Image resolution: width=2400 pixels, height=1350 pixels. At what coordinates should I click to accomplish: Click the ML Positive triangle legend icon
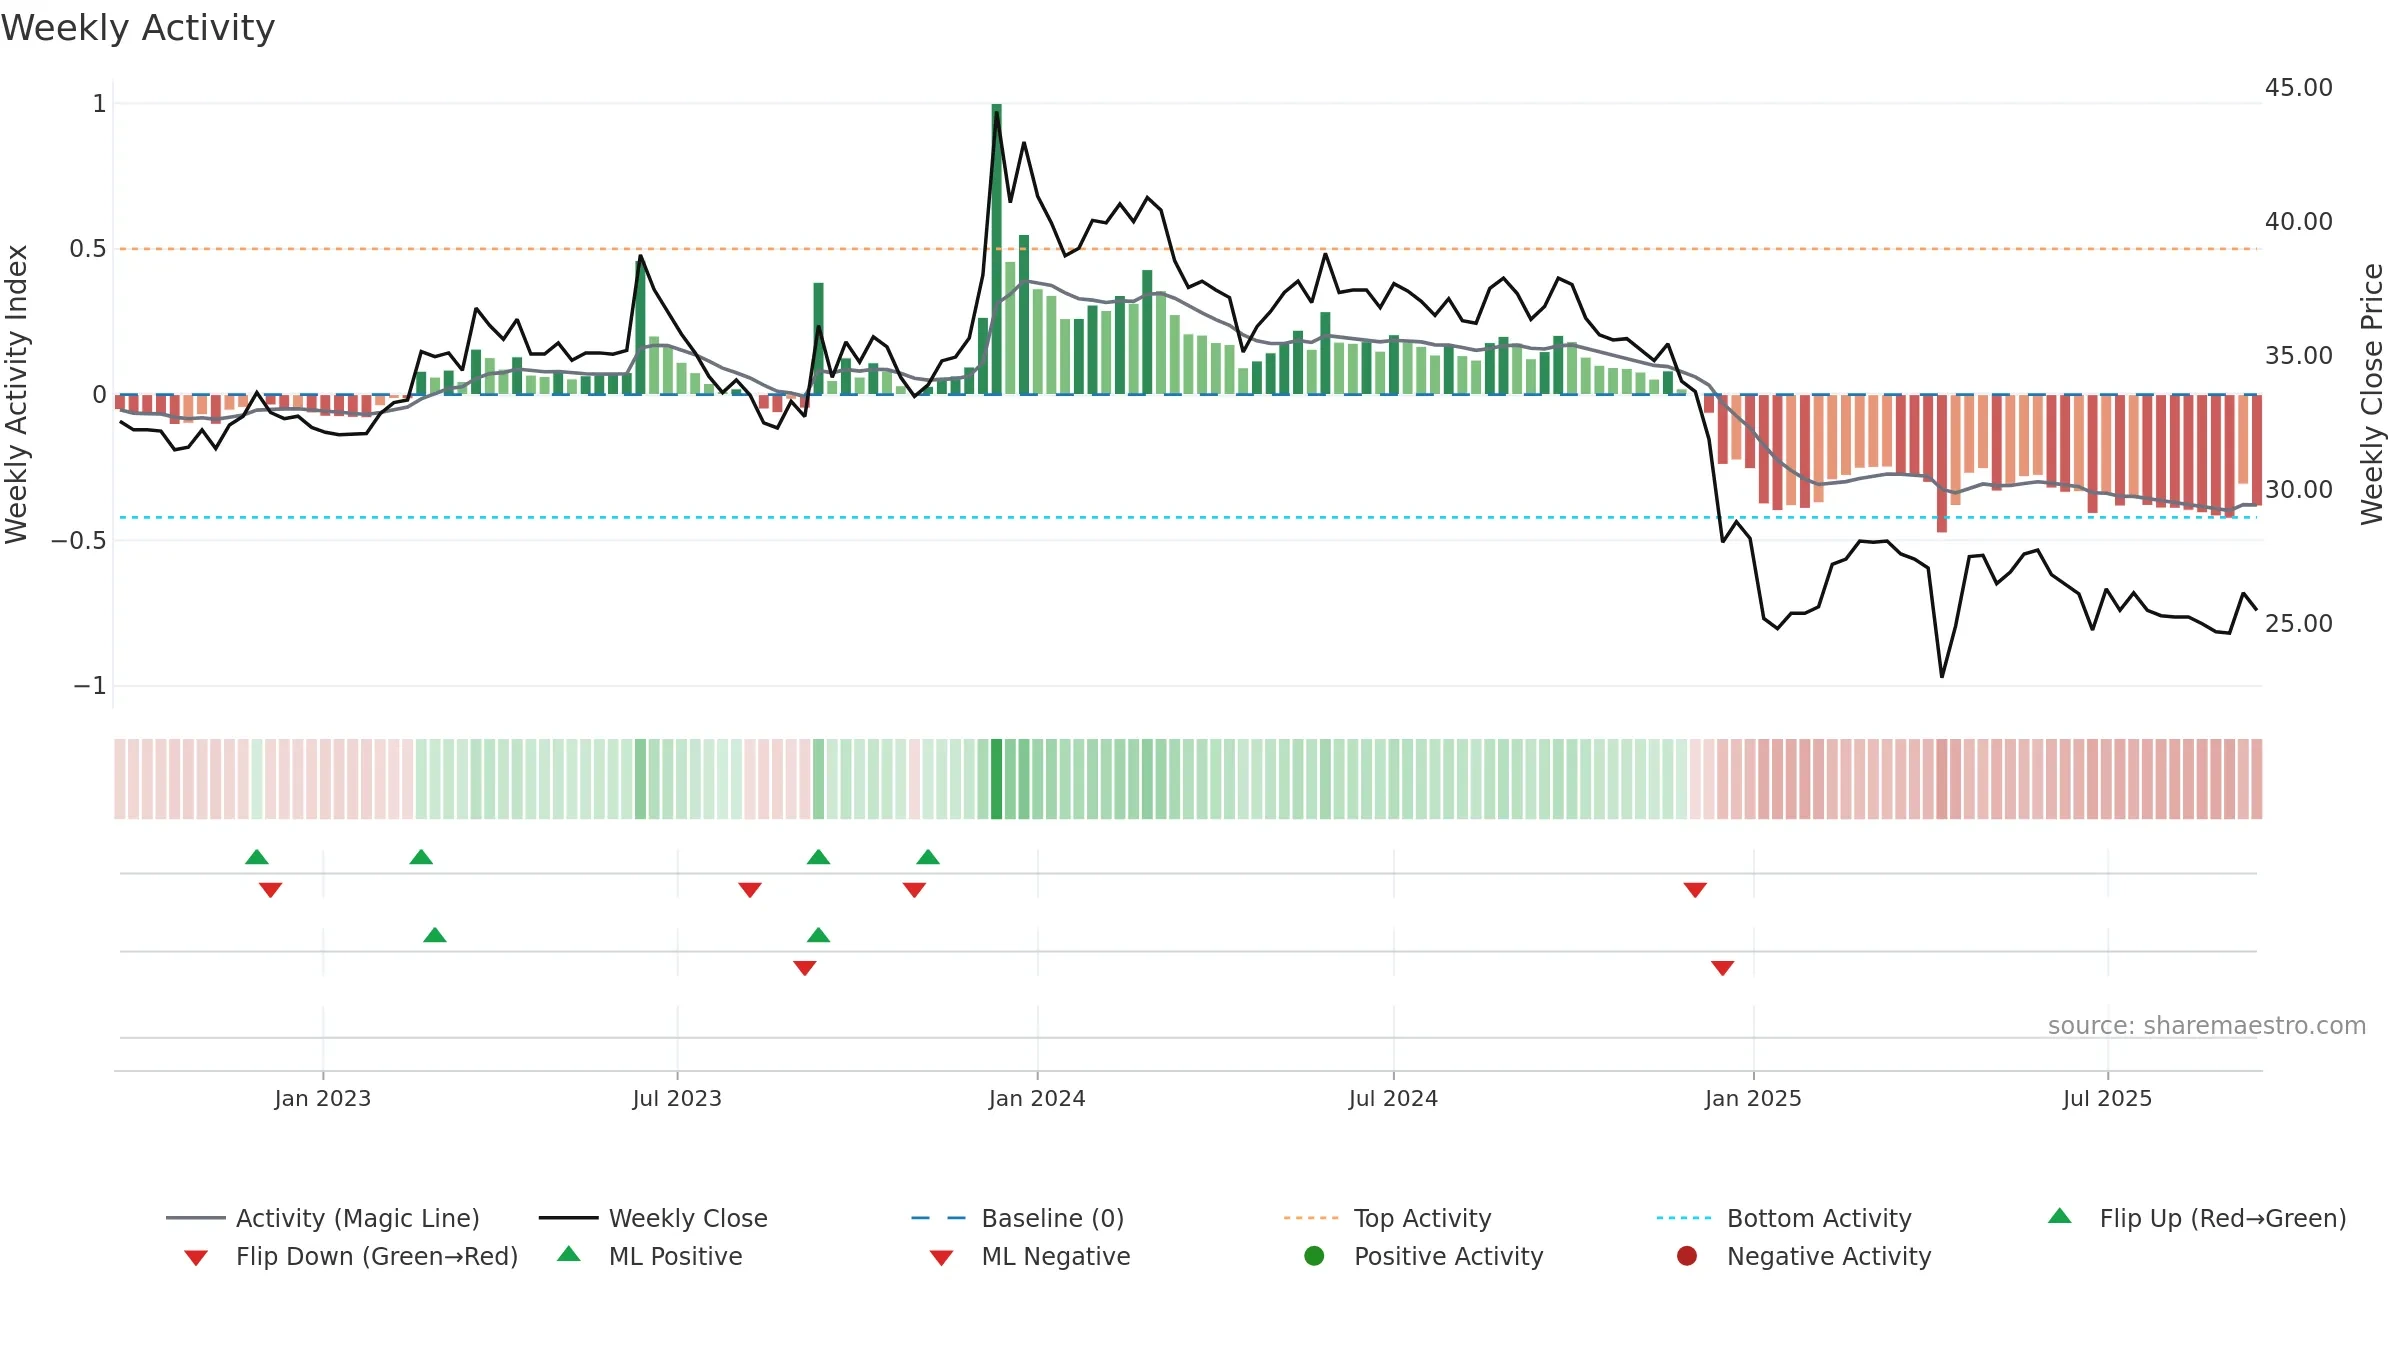(568, 1254)
